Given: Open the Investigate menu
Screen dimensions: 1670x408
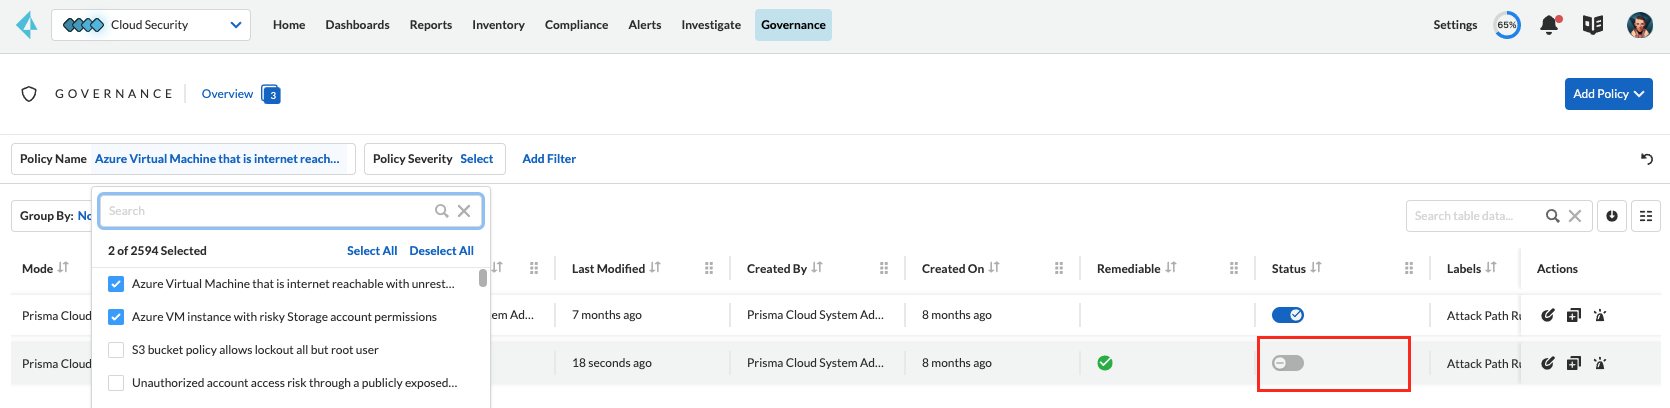Looking at the screenshot, I should pos(711,25).
